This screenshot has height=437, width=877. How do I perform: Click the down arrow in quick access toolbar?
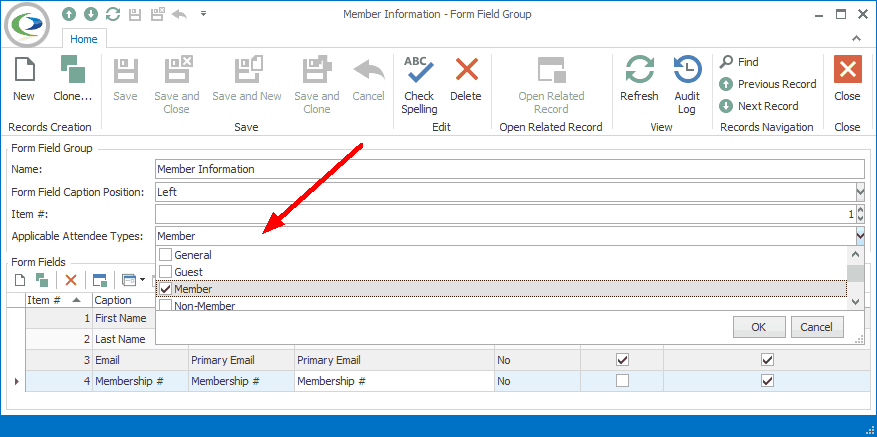91,14
